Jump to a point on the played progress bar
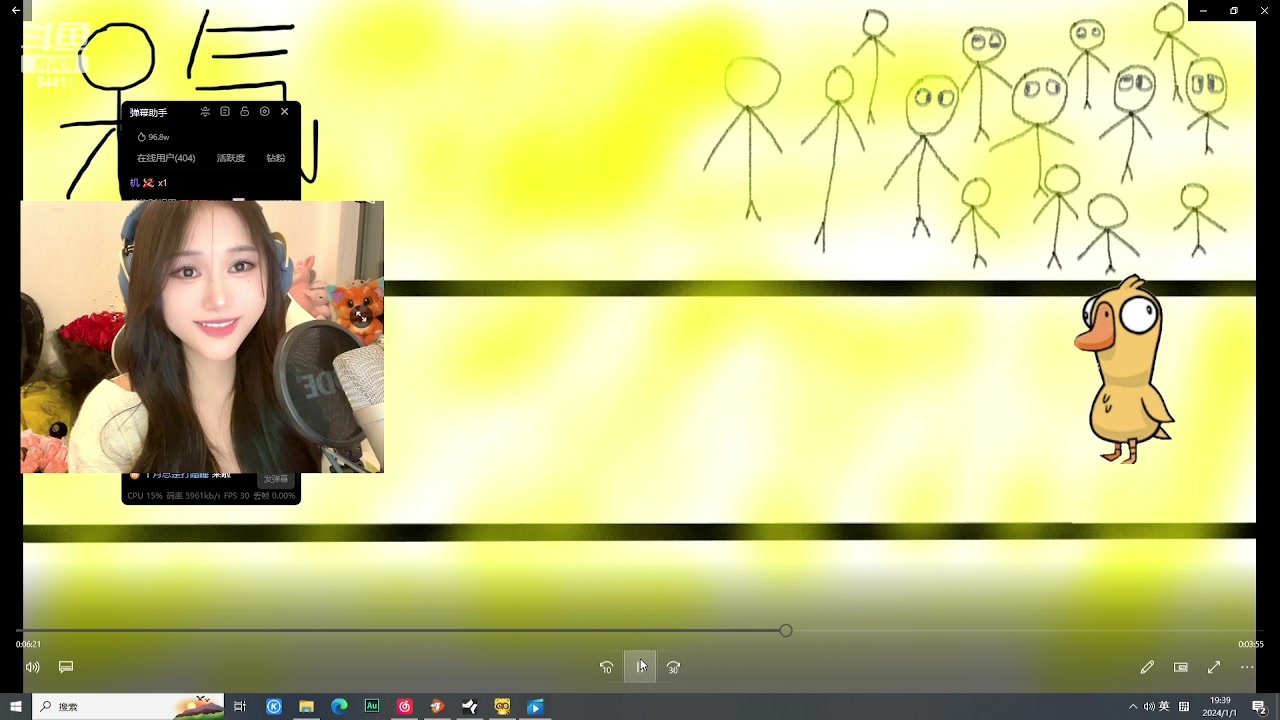1280x720 pixels. [x=400, y=631]
